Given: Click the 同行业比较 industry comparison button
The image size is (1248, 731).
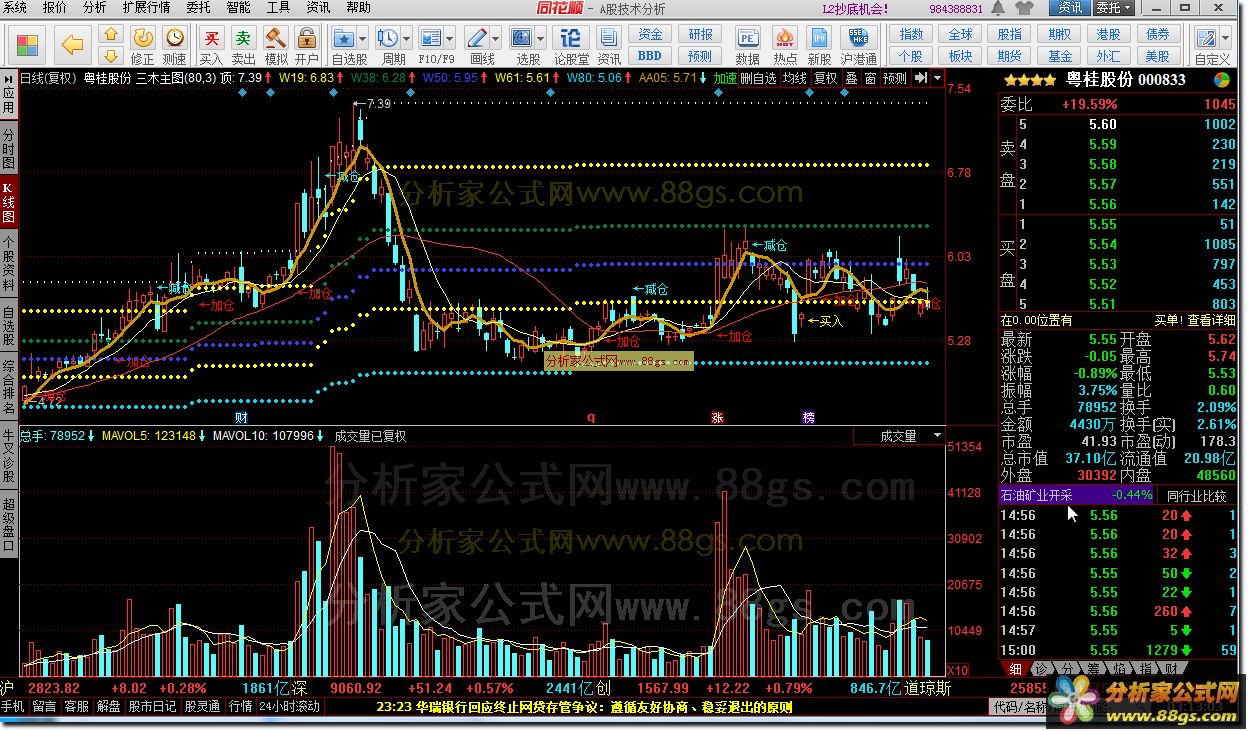Looking at the screenshot, I should click(x=1196, y=495).
